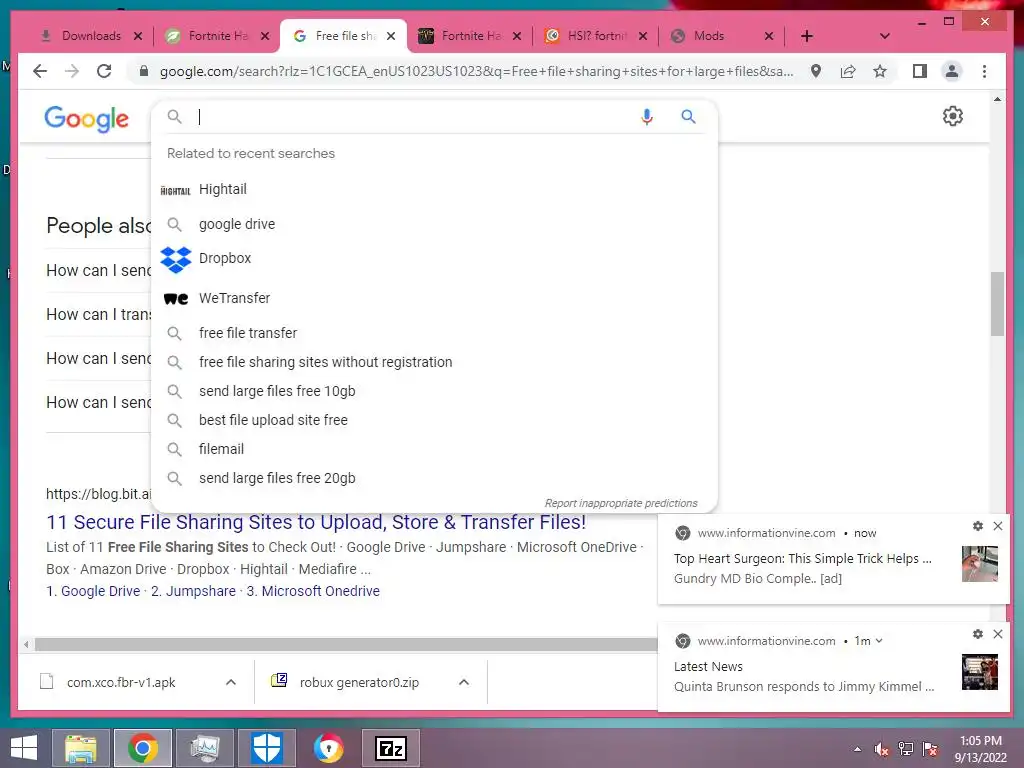1024x768 pixels.
Task: Select the Dropbox suggestion
Action: 434,259
